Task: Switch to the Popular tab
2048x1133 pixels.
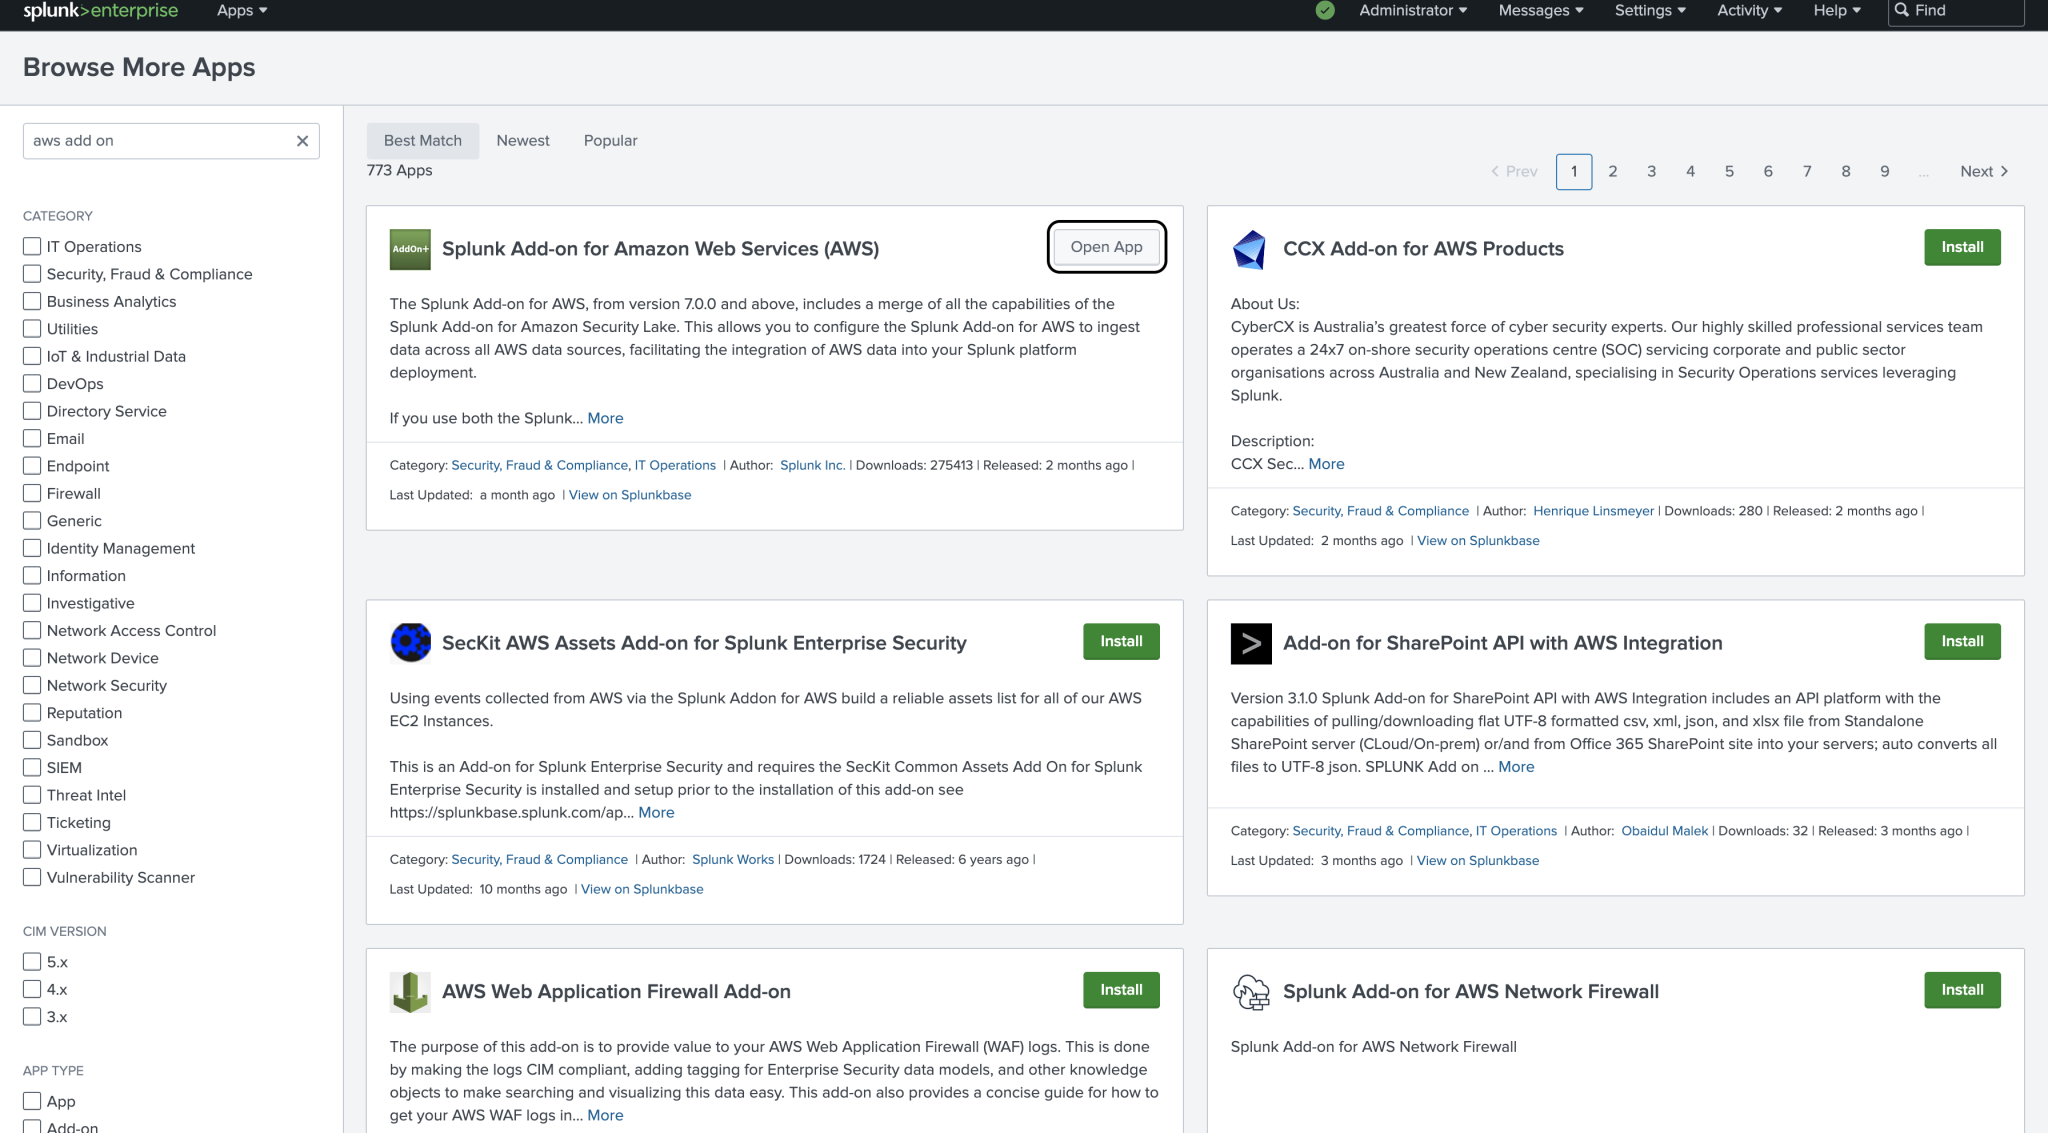Action: coord(610,141)
